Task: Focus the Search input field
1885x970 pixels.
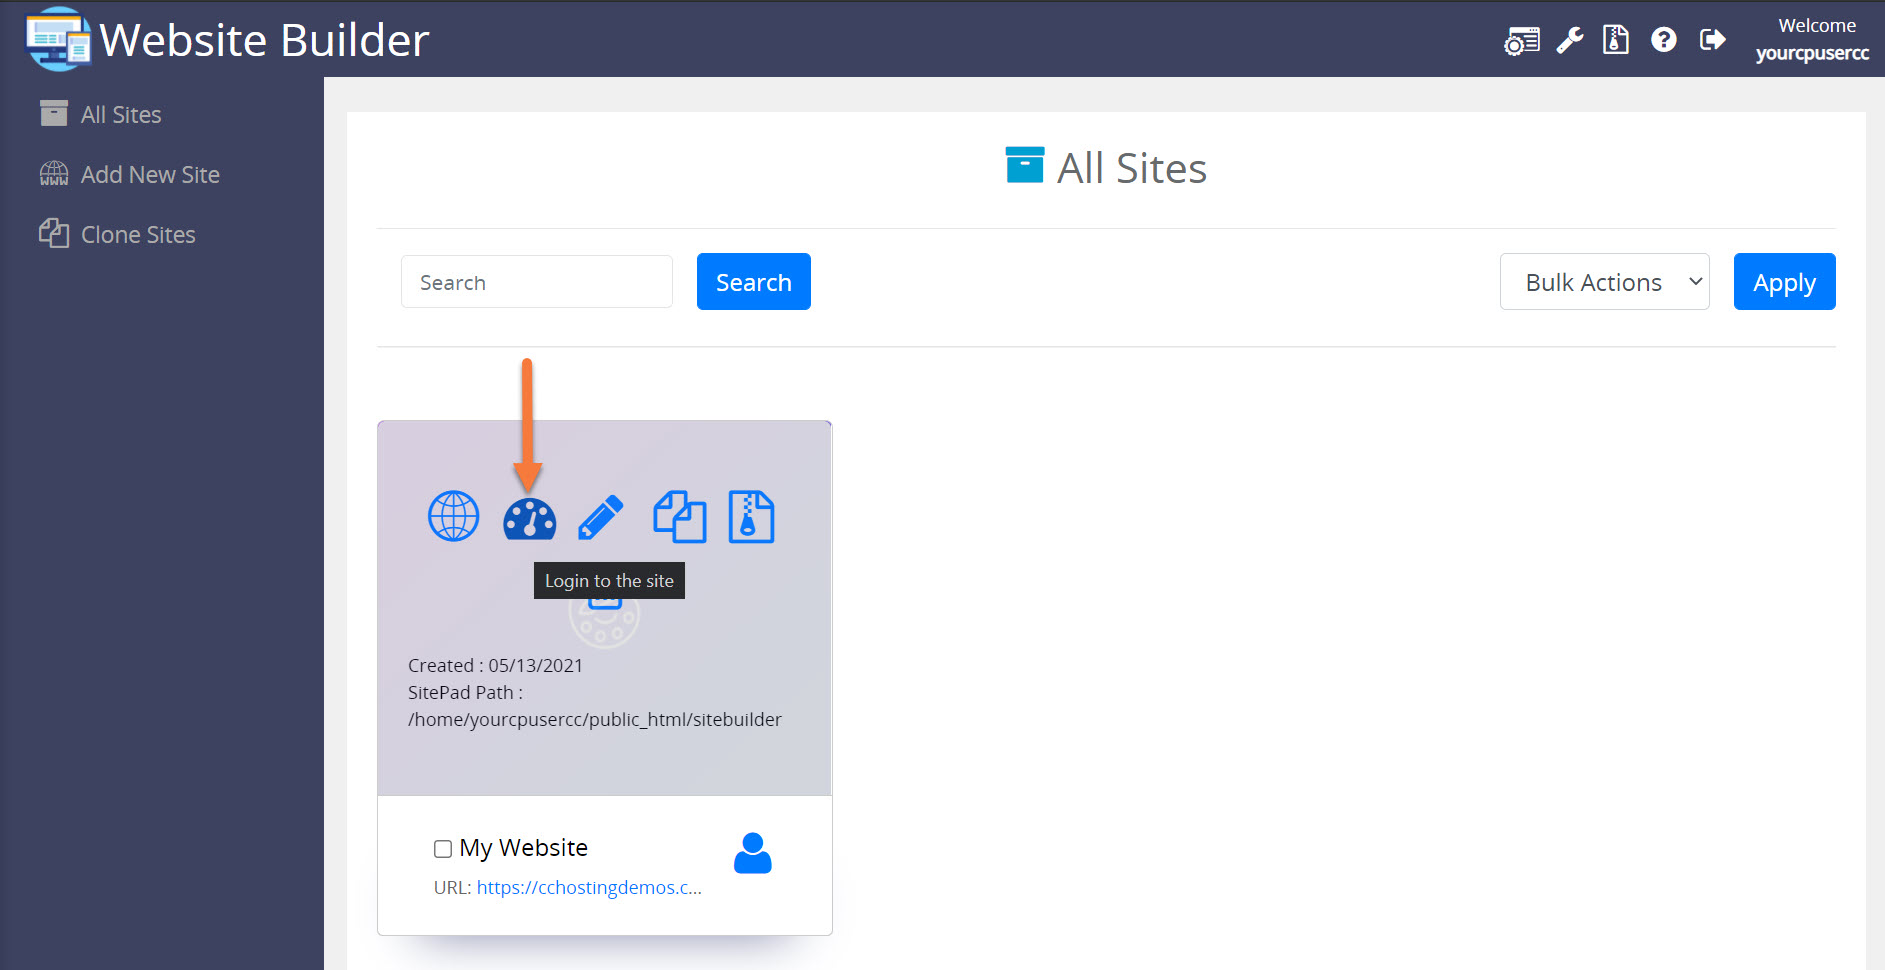Action: (536, 282)
